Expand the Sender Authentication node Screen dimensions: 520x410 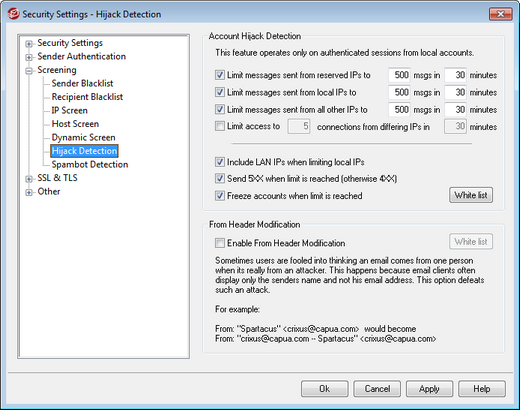[29, 57]
